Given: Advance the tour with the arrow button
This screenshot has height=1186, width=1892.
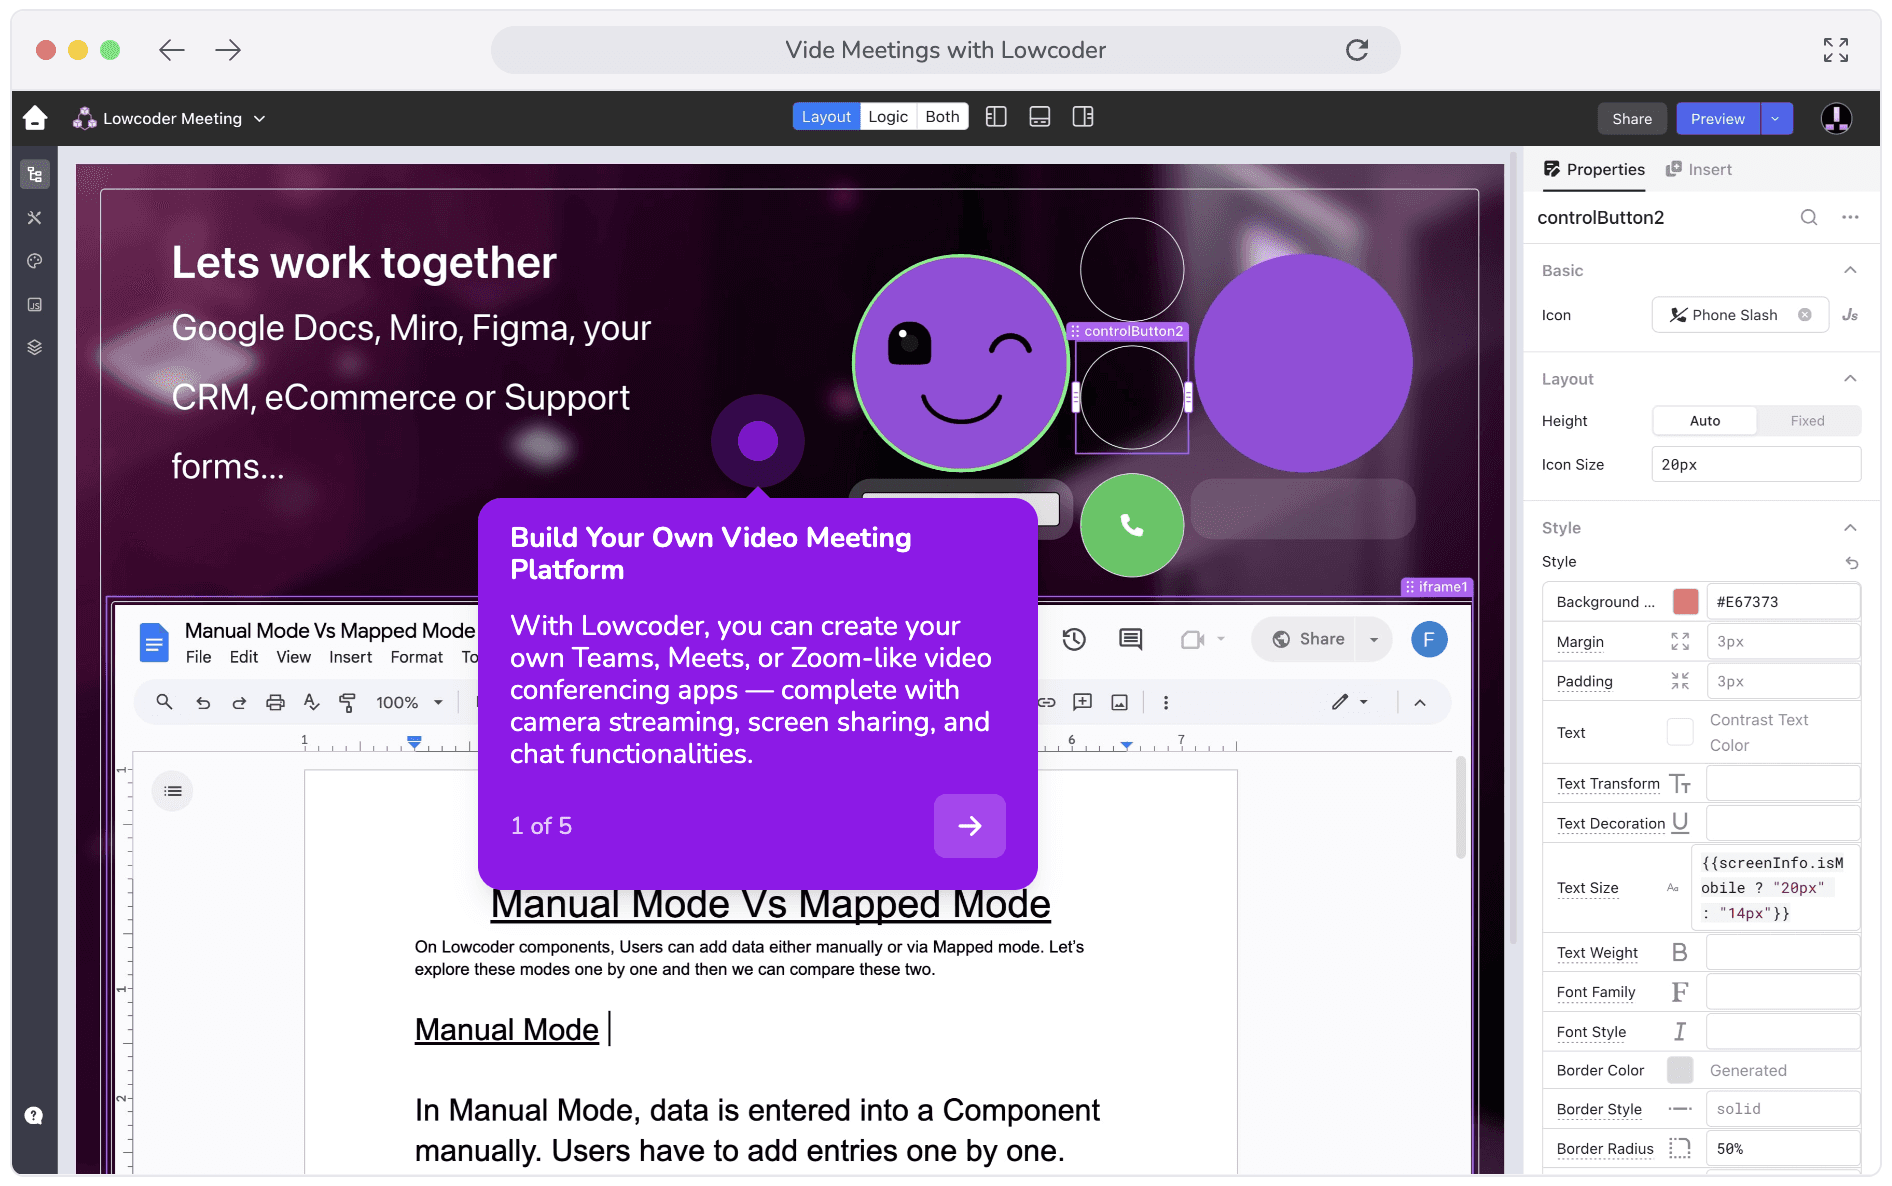Looking at the screenshot, I should [970, 826].
